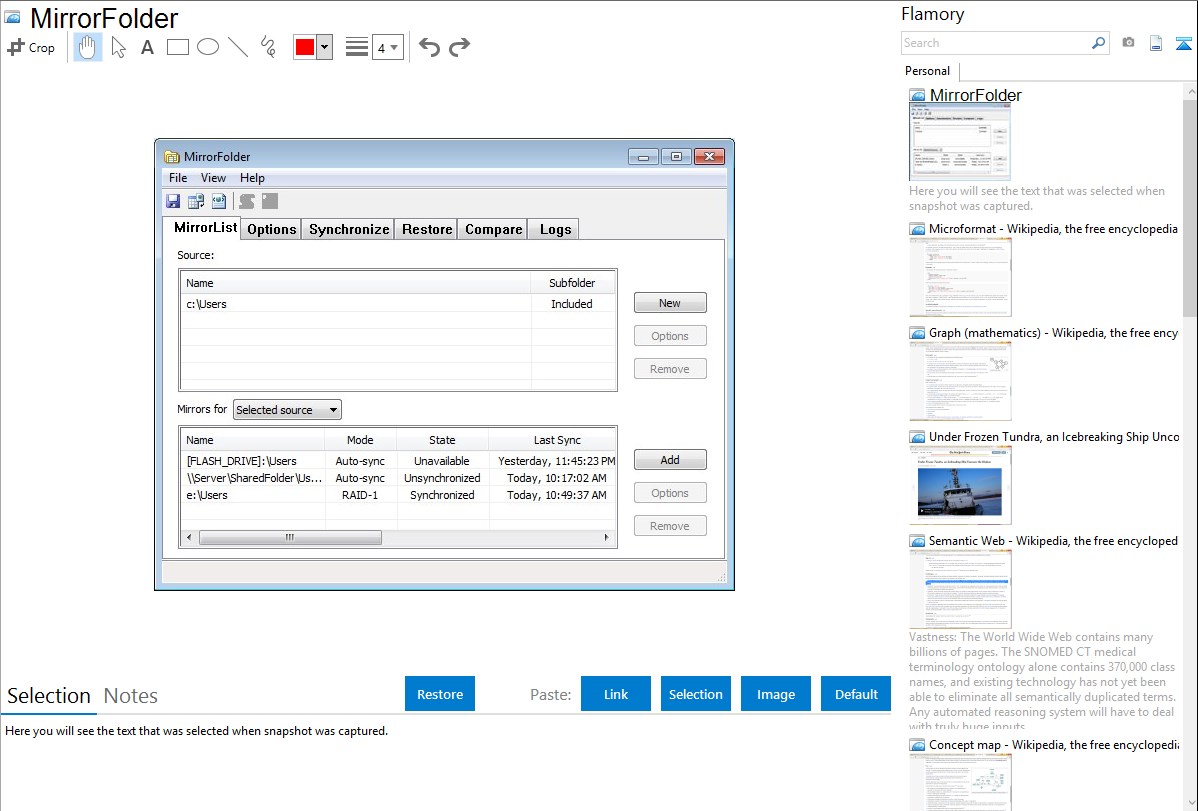Select the arrow pointer tool

point(118,47)
